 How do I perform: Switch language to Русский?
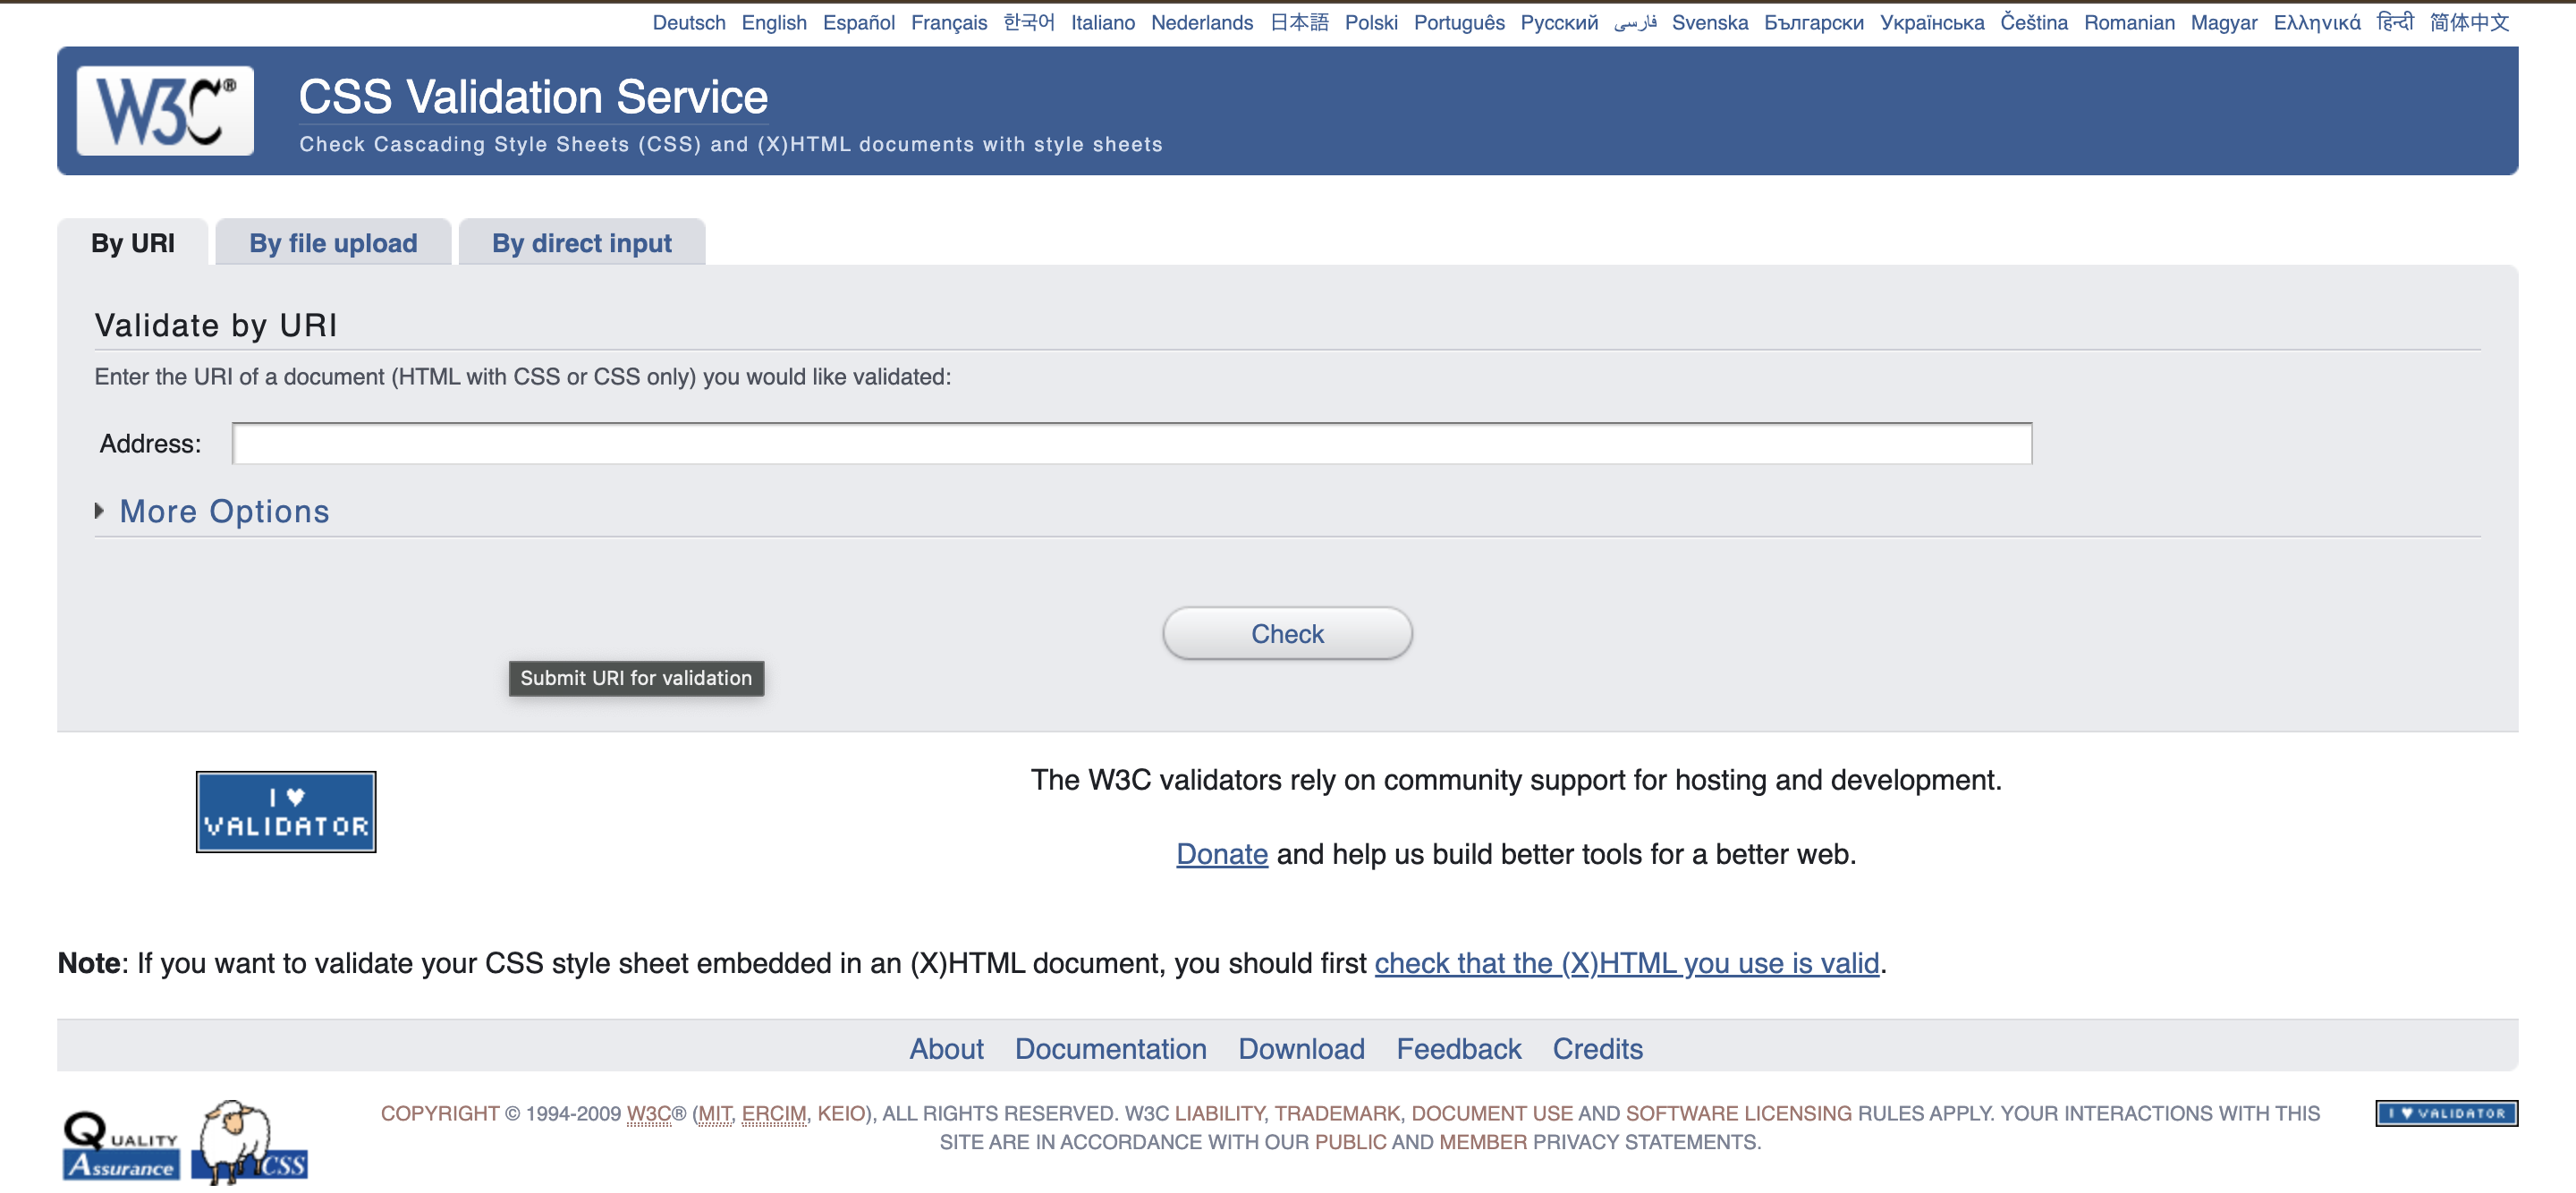[1559, 22]
